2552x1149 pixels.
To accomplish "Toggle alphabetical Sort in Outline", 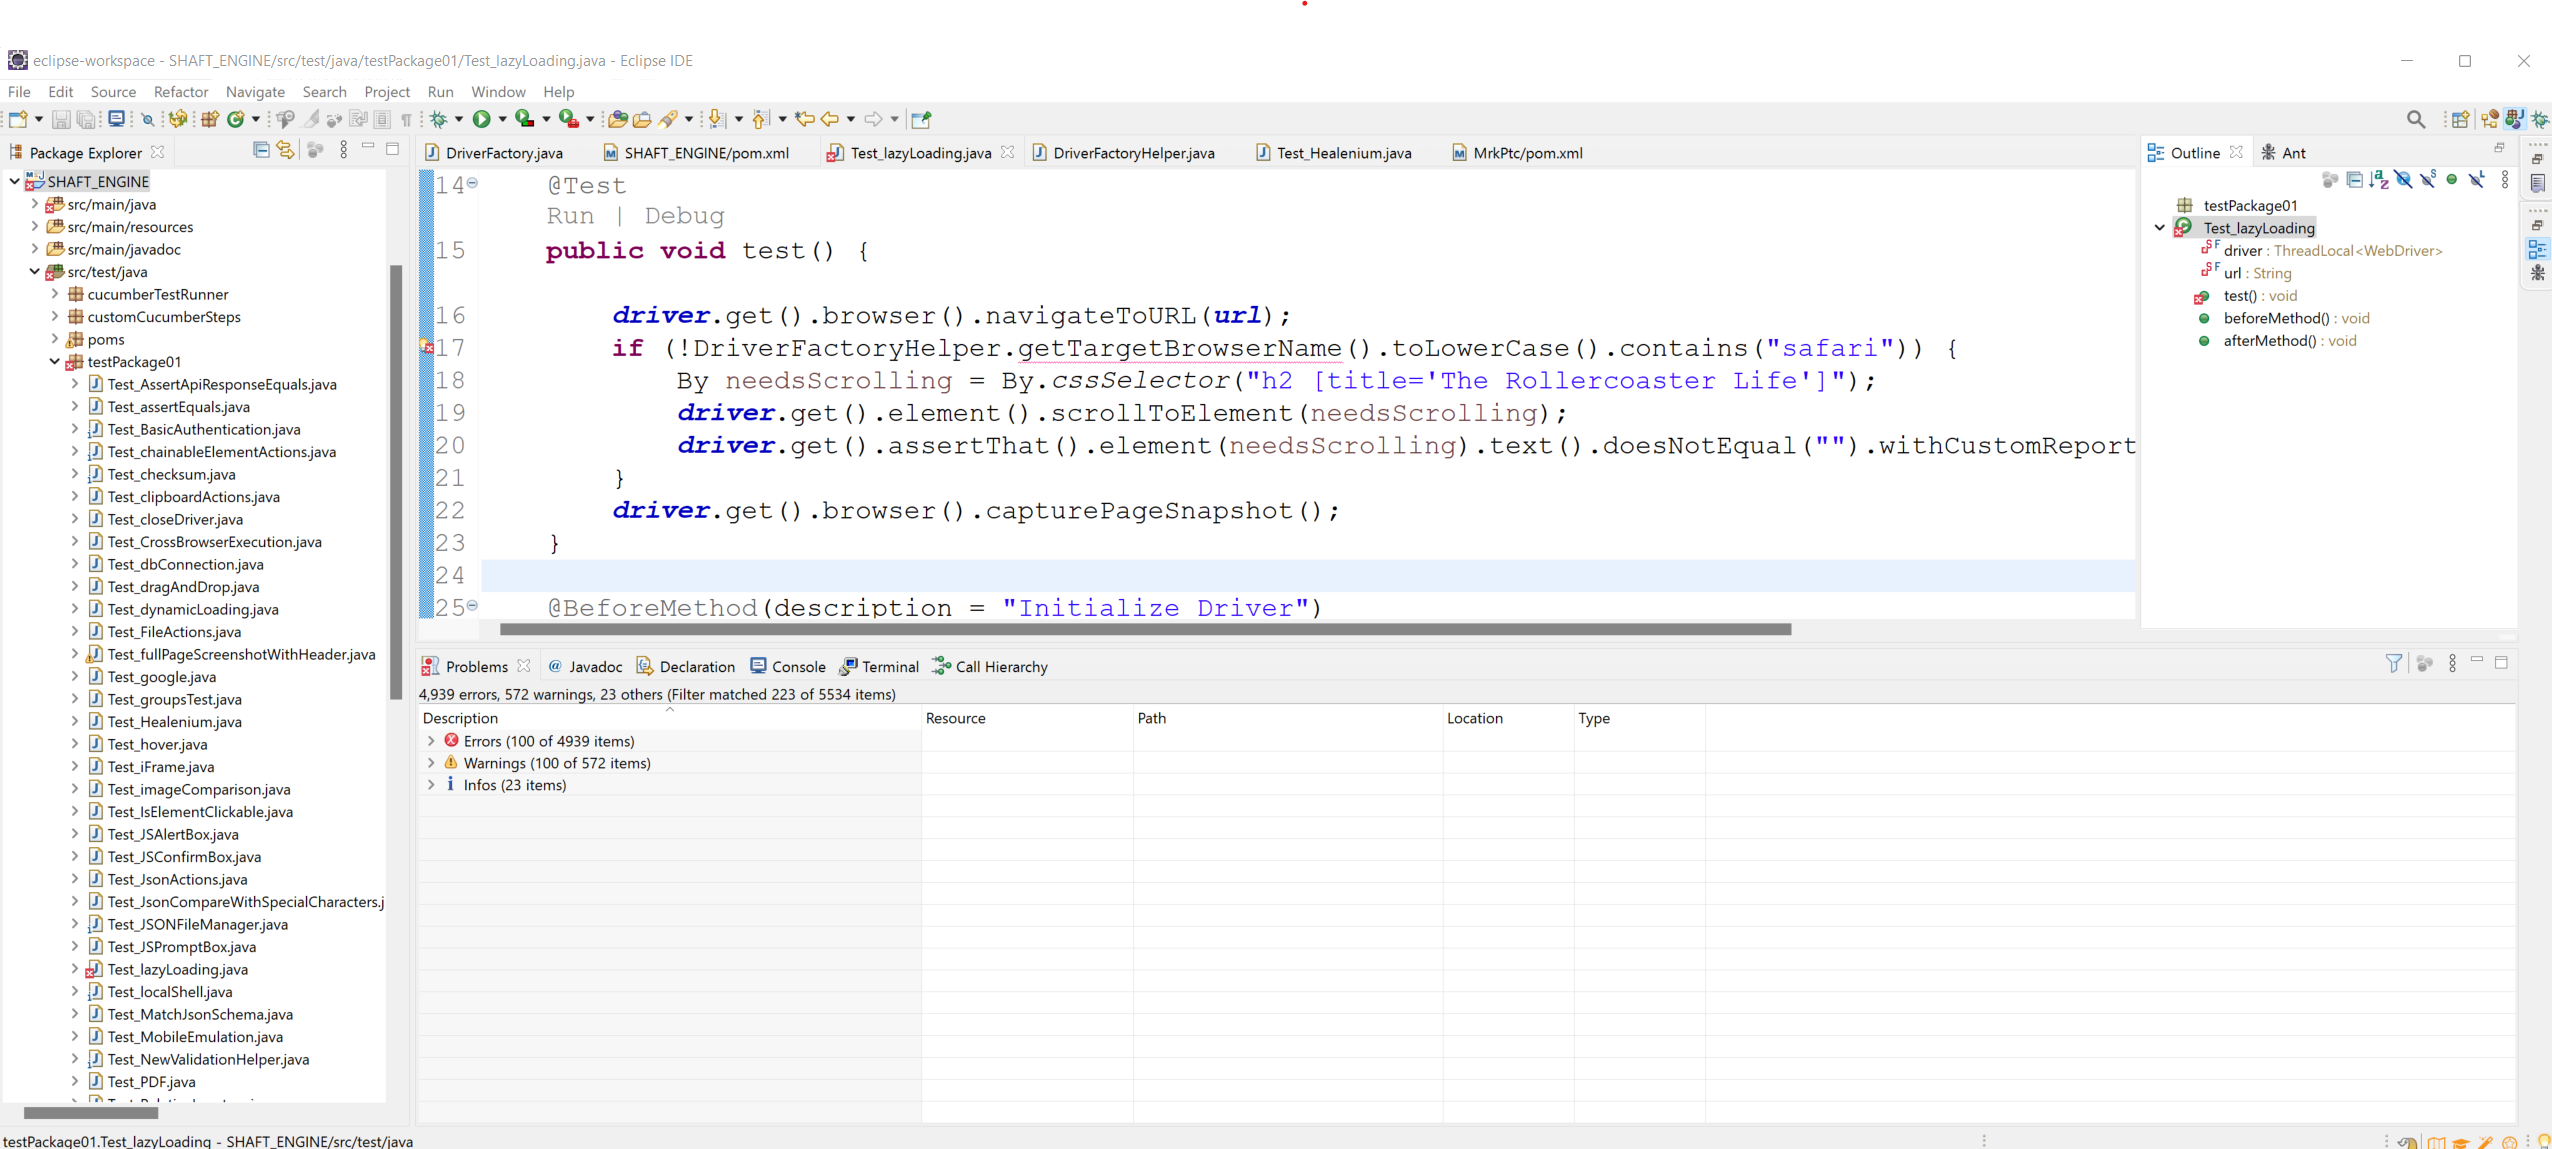I will (2379, 180).
